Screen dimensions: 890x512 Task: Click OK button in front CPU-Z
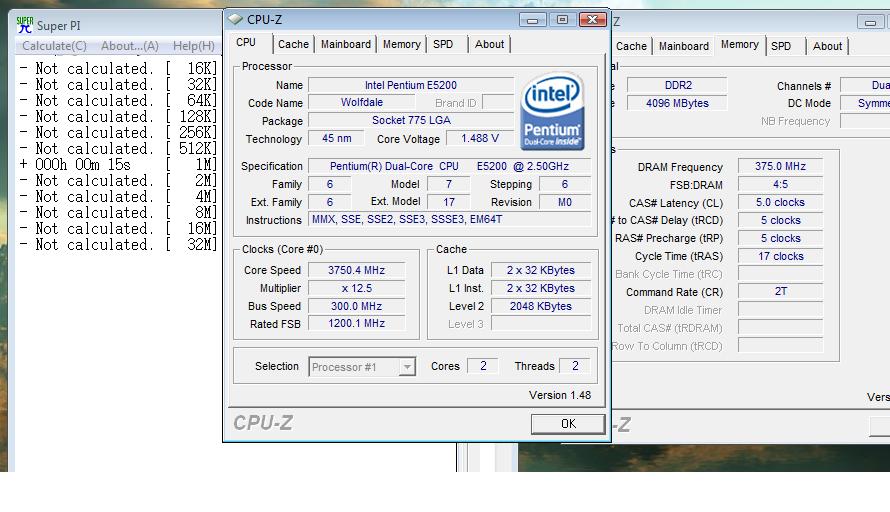[568, 424]
